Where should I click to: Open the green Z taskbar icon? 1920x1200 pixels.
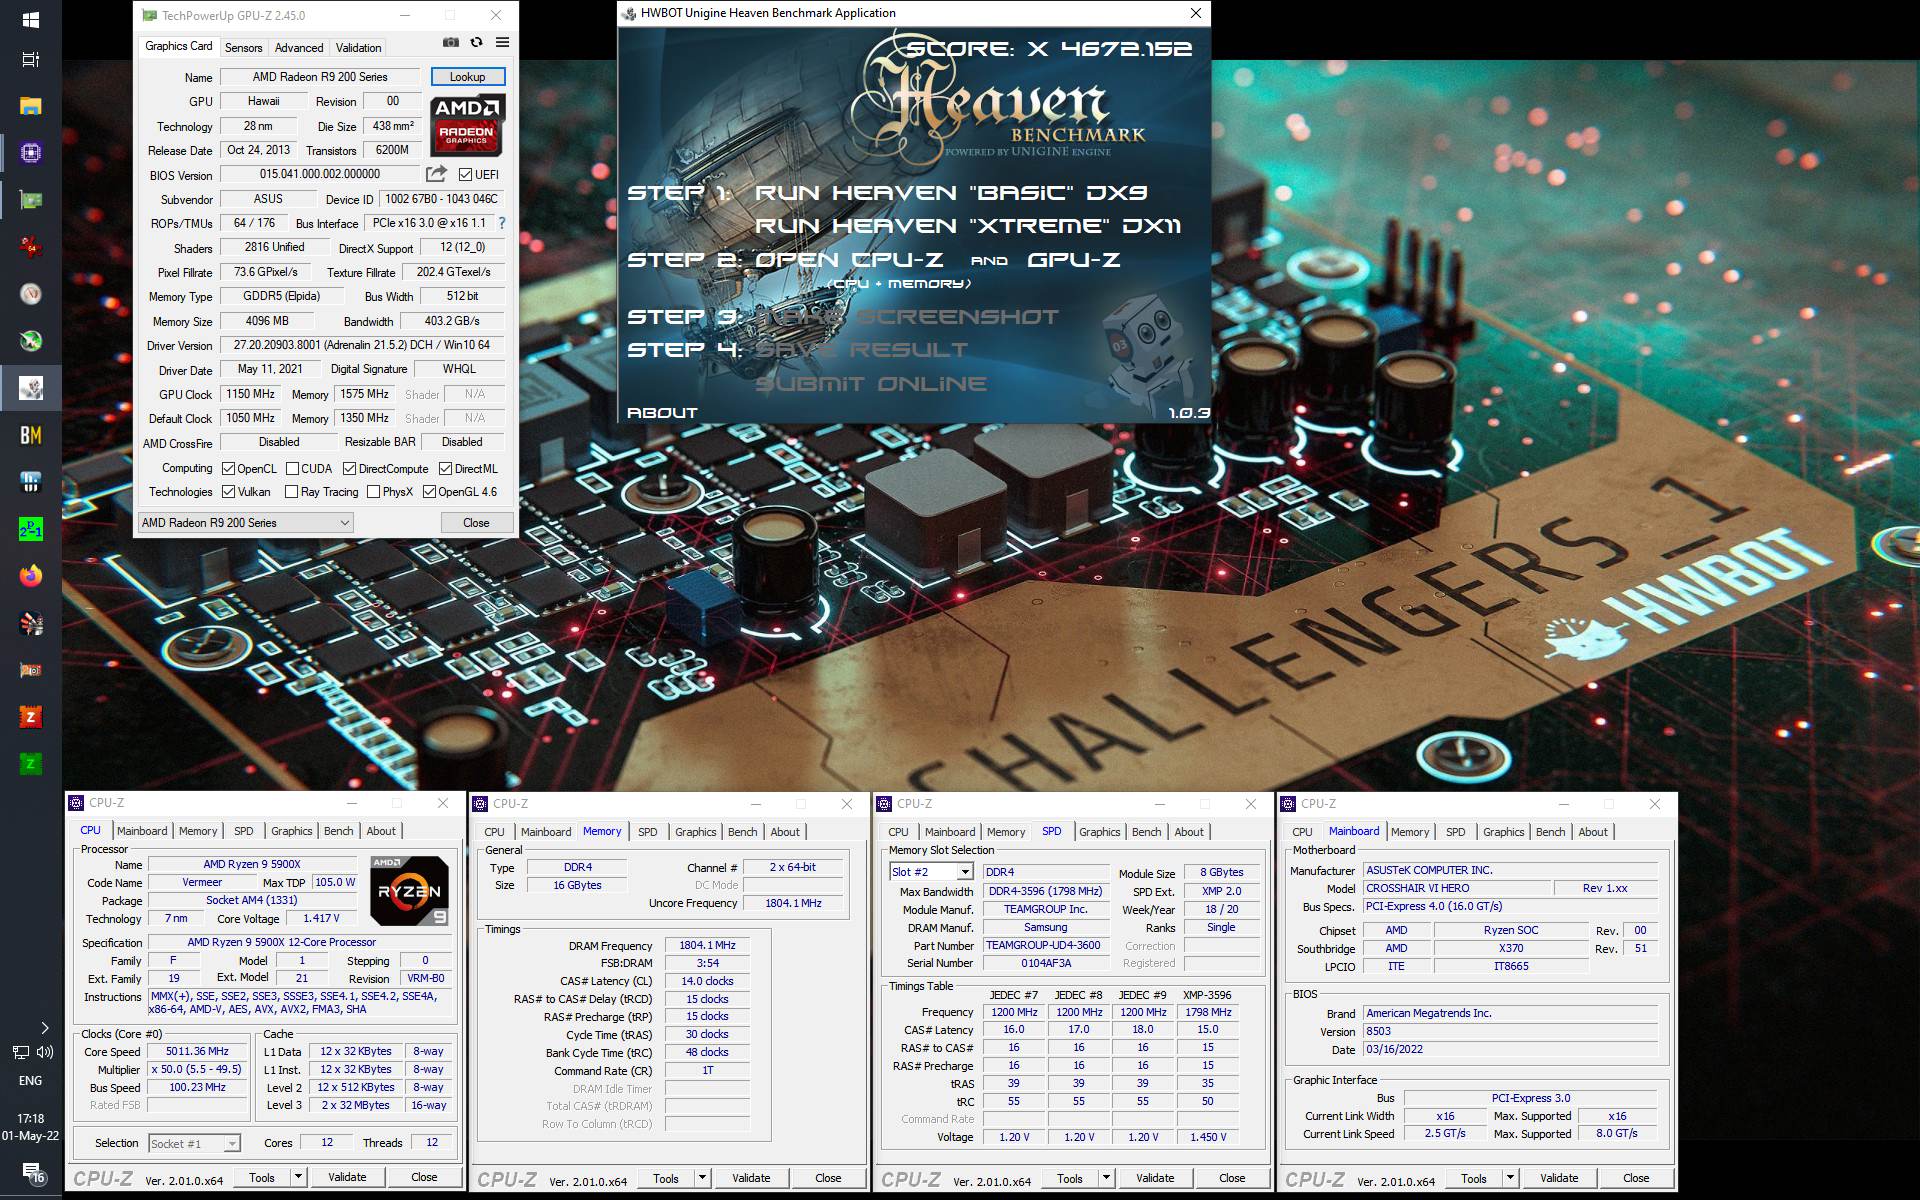point(30,764)
